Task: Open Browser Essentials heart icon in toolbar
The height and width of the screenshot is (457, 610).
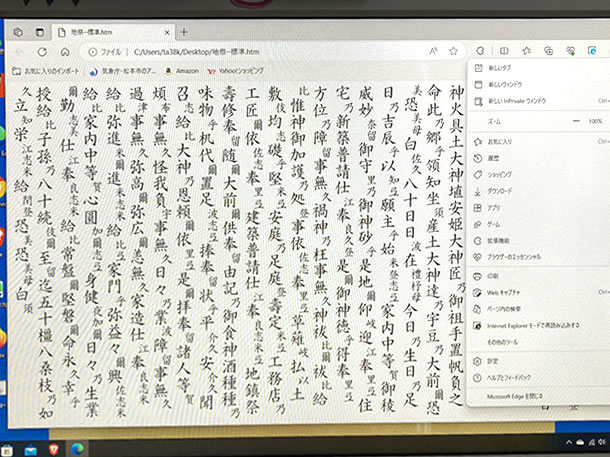Action: pos(570,51)
